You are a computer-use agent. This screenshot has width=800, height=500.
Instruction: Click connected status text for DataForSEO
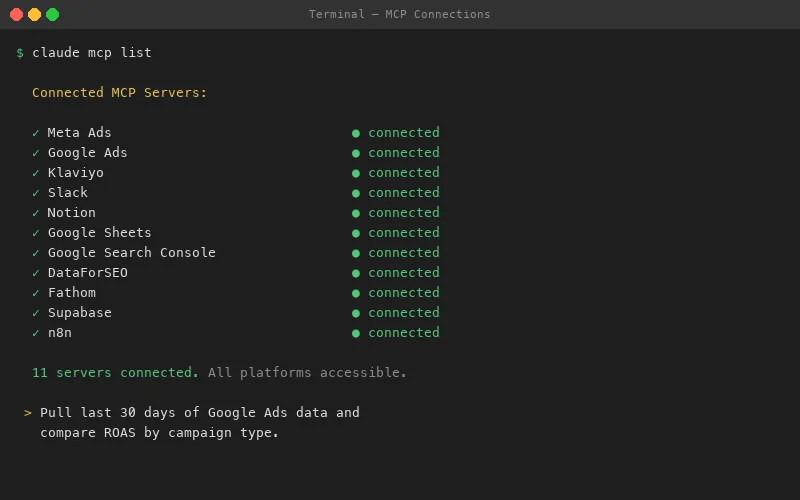point(404,273)
